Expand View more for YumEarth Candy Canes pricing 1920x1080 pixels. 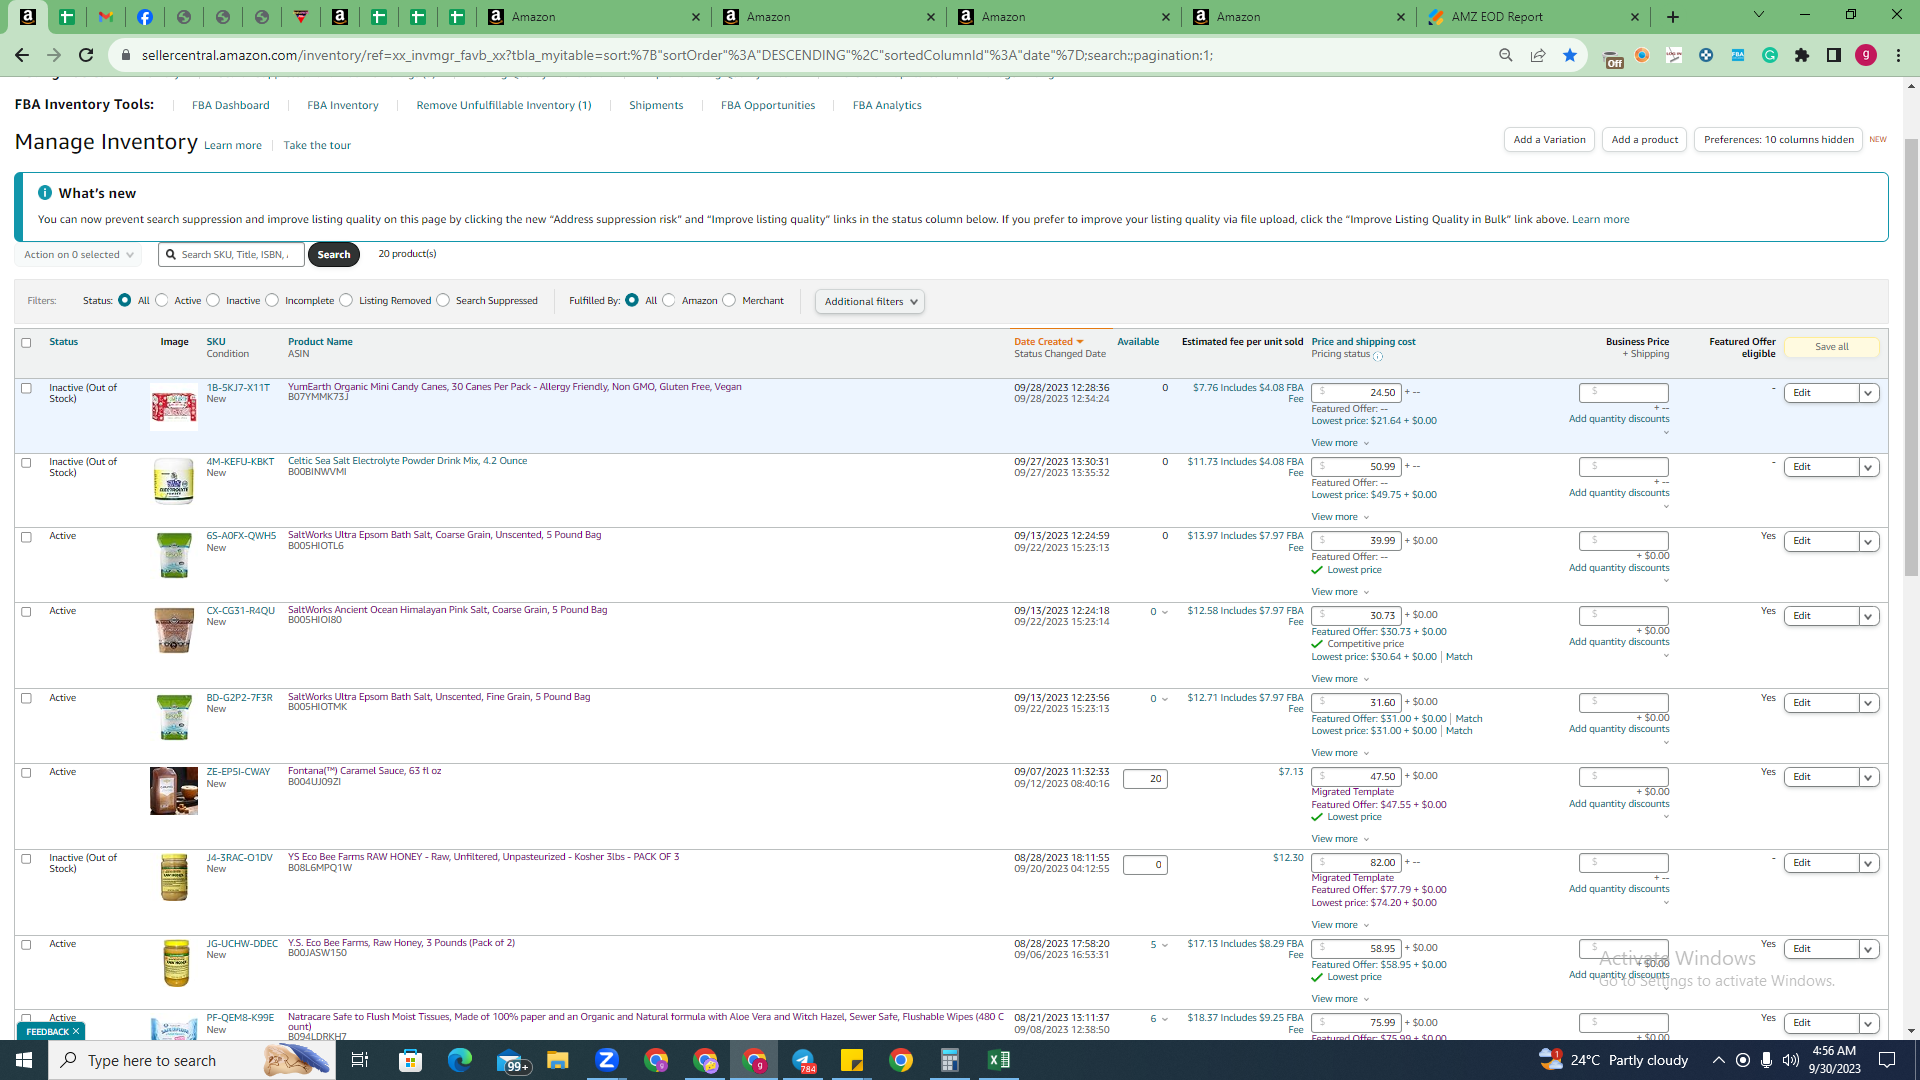1340,443
